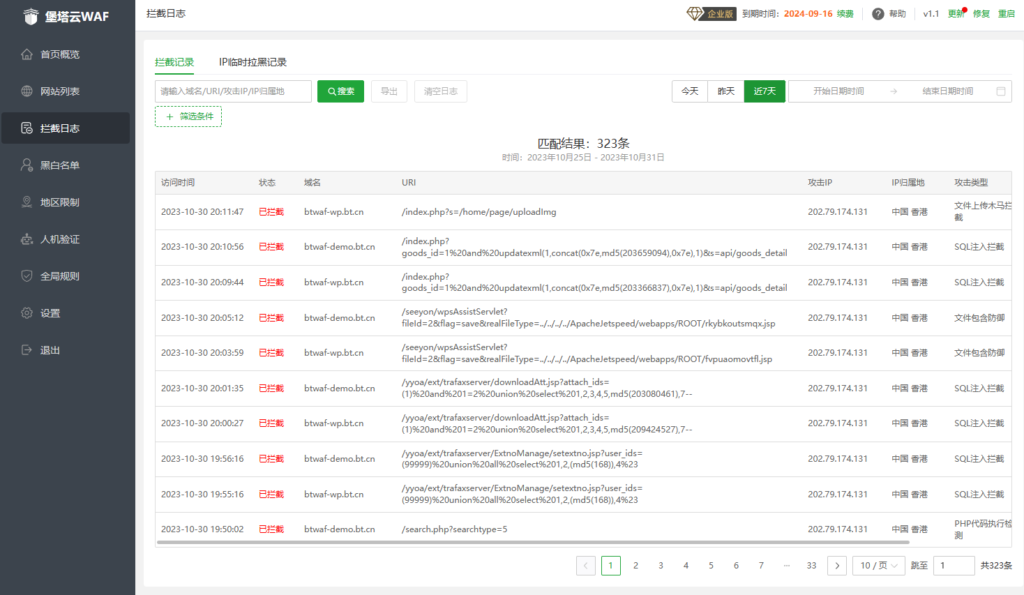Screen dimensions: 1024x595
Task: Click attack IP in 20:00:27 row
Action: (838, 423)
